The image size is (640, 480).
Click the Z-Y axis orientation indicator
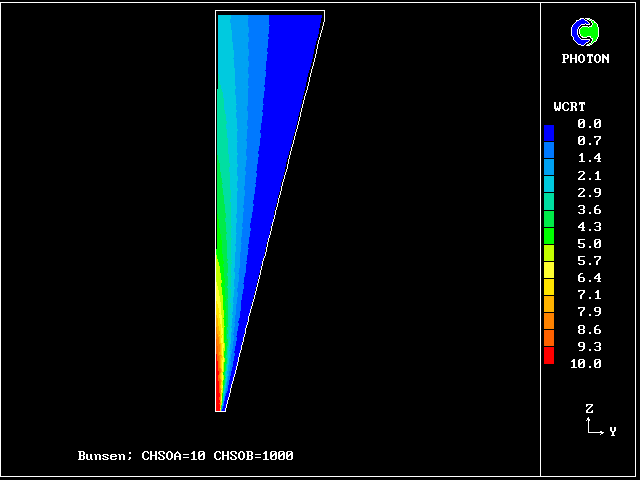pyautogui.click(x=596, y=423)
